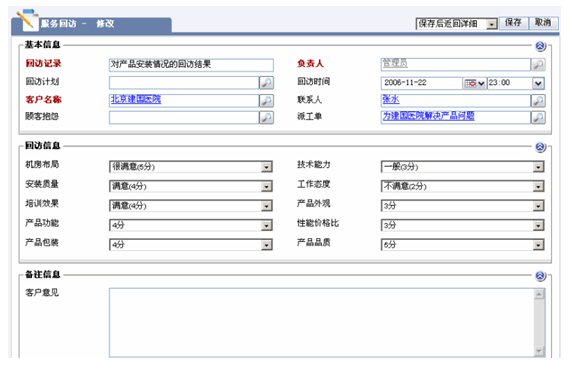Click the lookup icon beside 联系人 field
Screen dimensions: 572x368
(538, 100)
